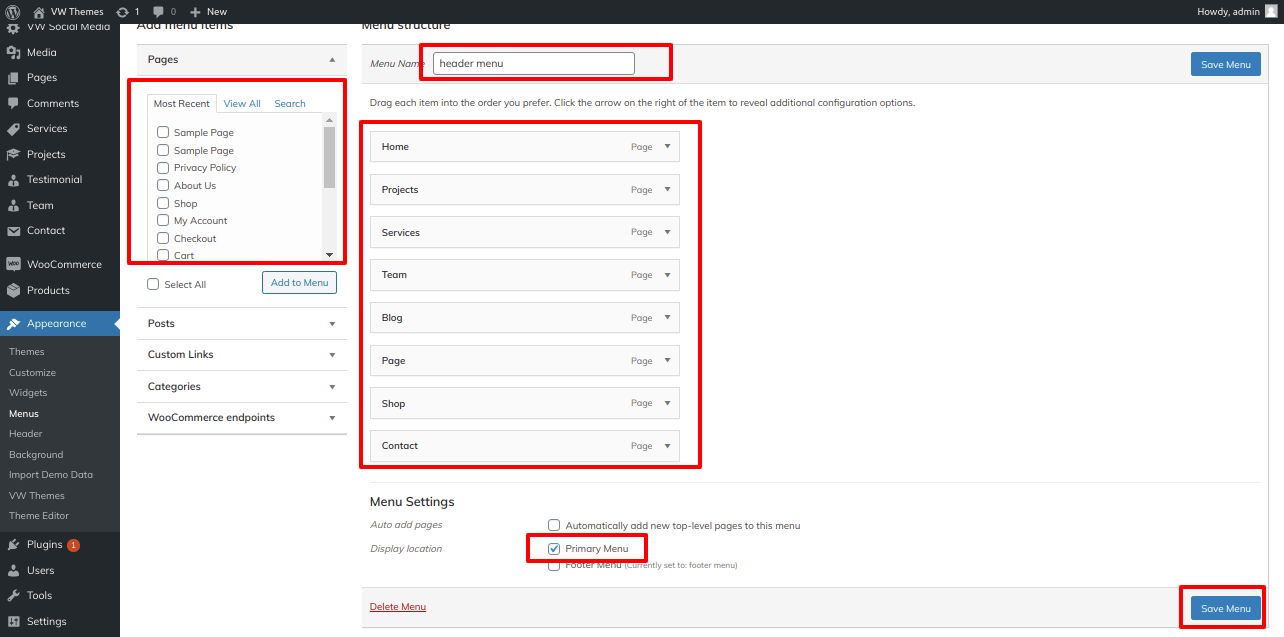Click the Delete Menu link
1284x637 pixels.
pyautogui.click(x=397, y=607)
